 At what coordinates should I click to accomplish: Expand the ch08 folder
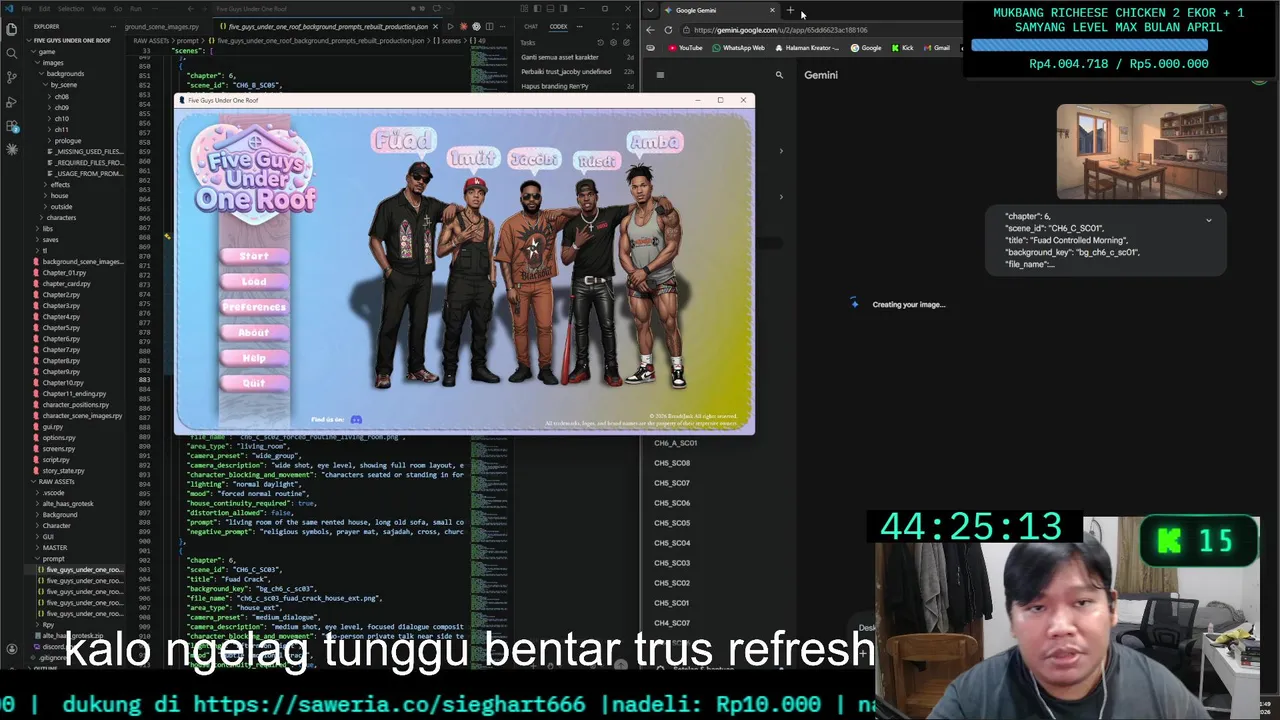click(x=60, y=97)
